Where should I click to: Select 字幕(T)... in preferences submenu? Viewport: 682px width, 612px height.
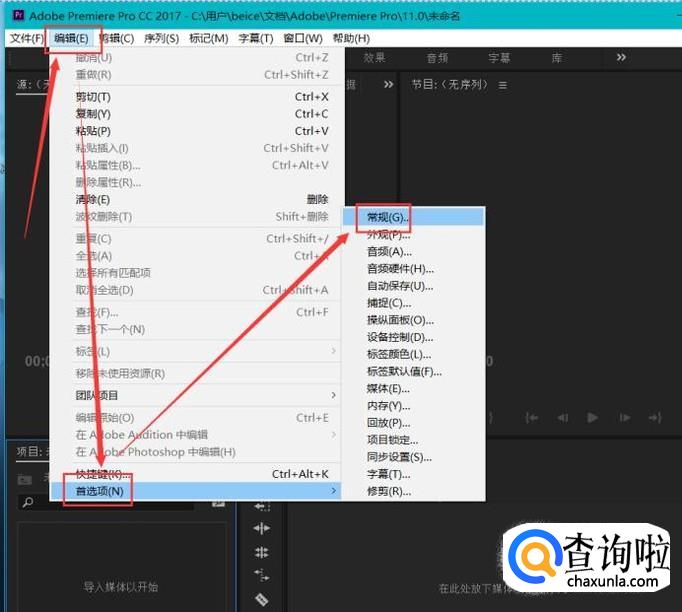[x=414, y=475]
